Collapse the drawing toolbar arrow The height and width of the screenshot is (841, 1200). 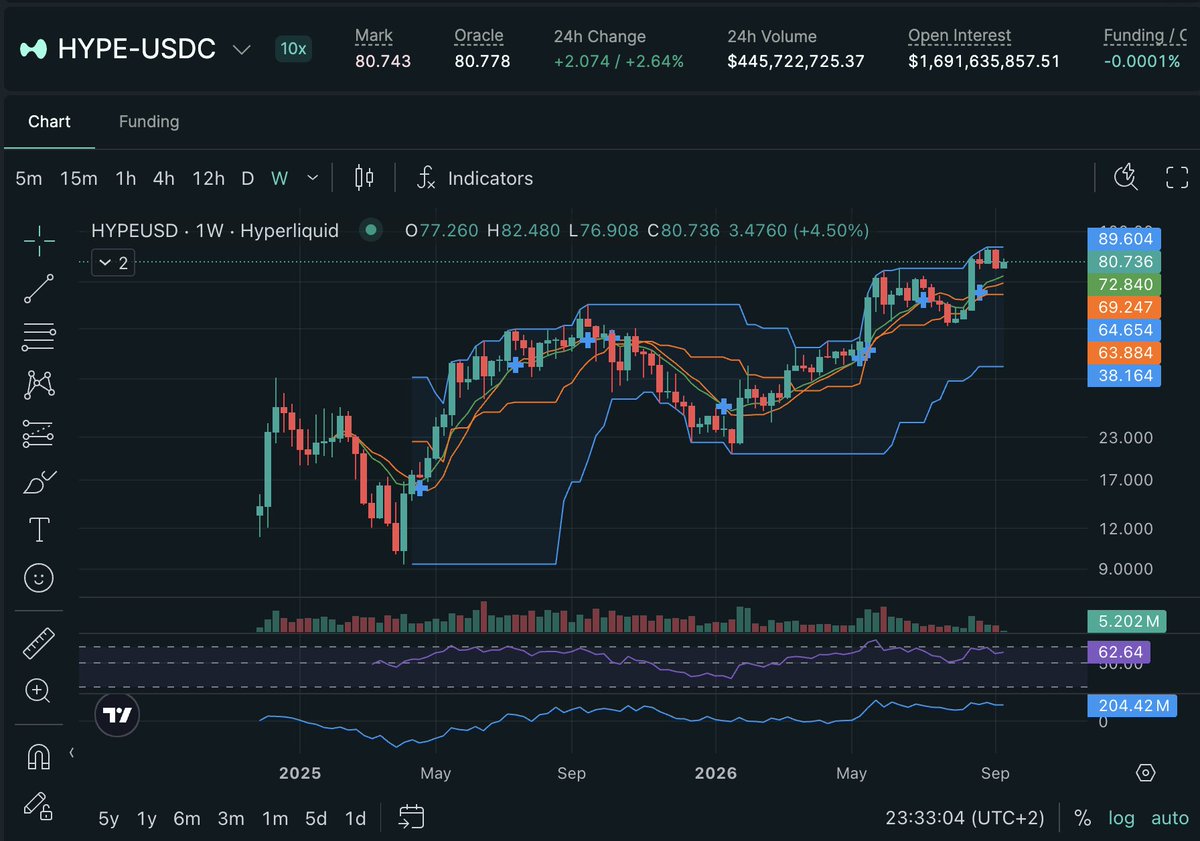(71, 753)
